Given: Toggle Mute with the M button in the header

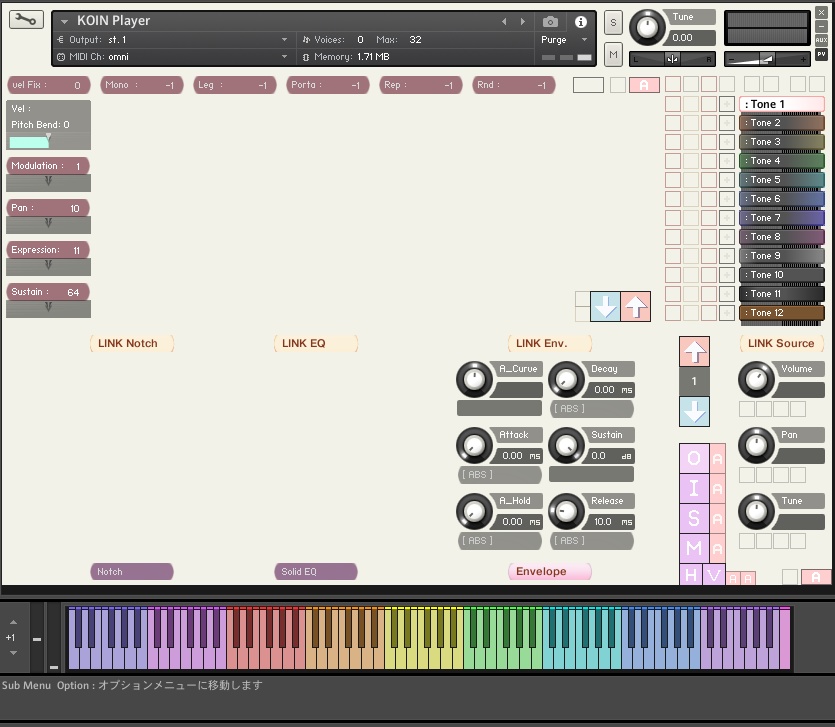Looking at the screenshot, I should (x=613, y=56).
